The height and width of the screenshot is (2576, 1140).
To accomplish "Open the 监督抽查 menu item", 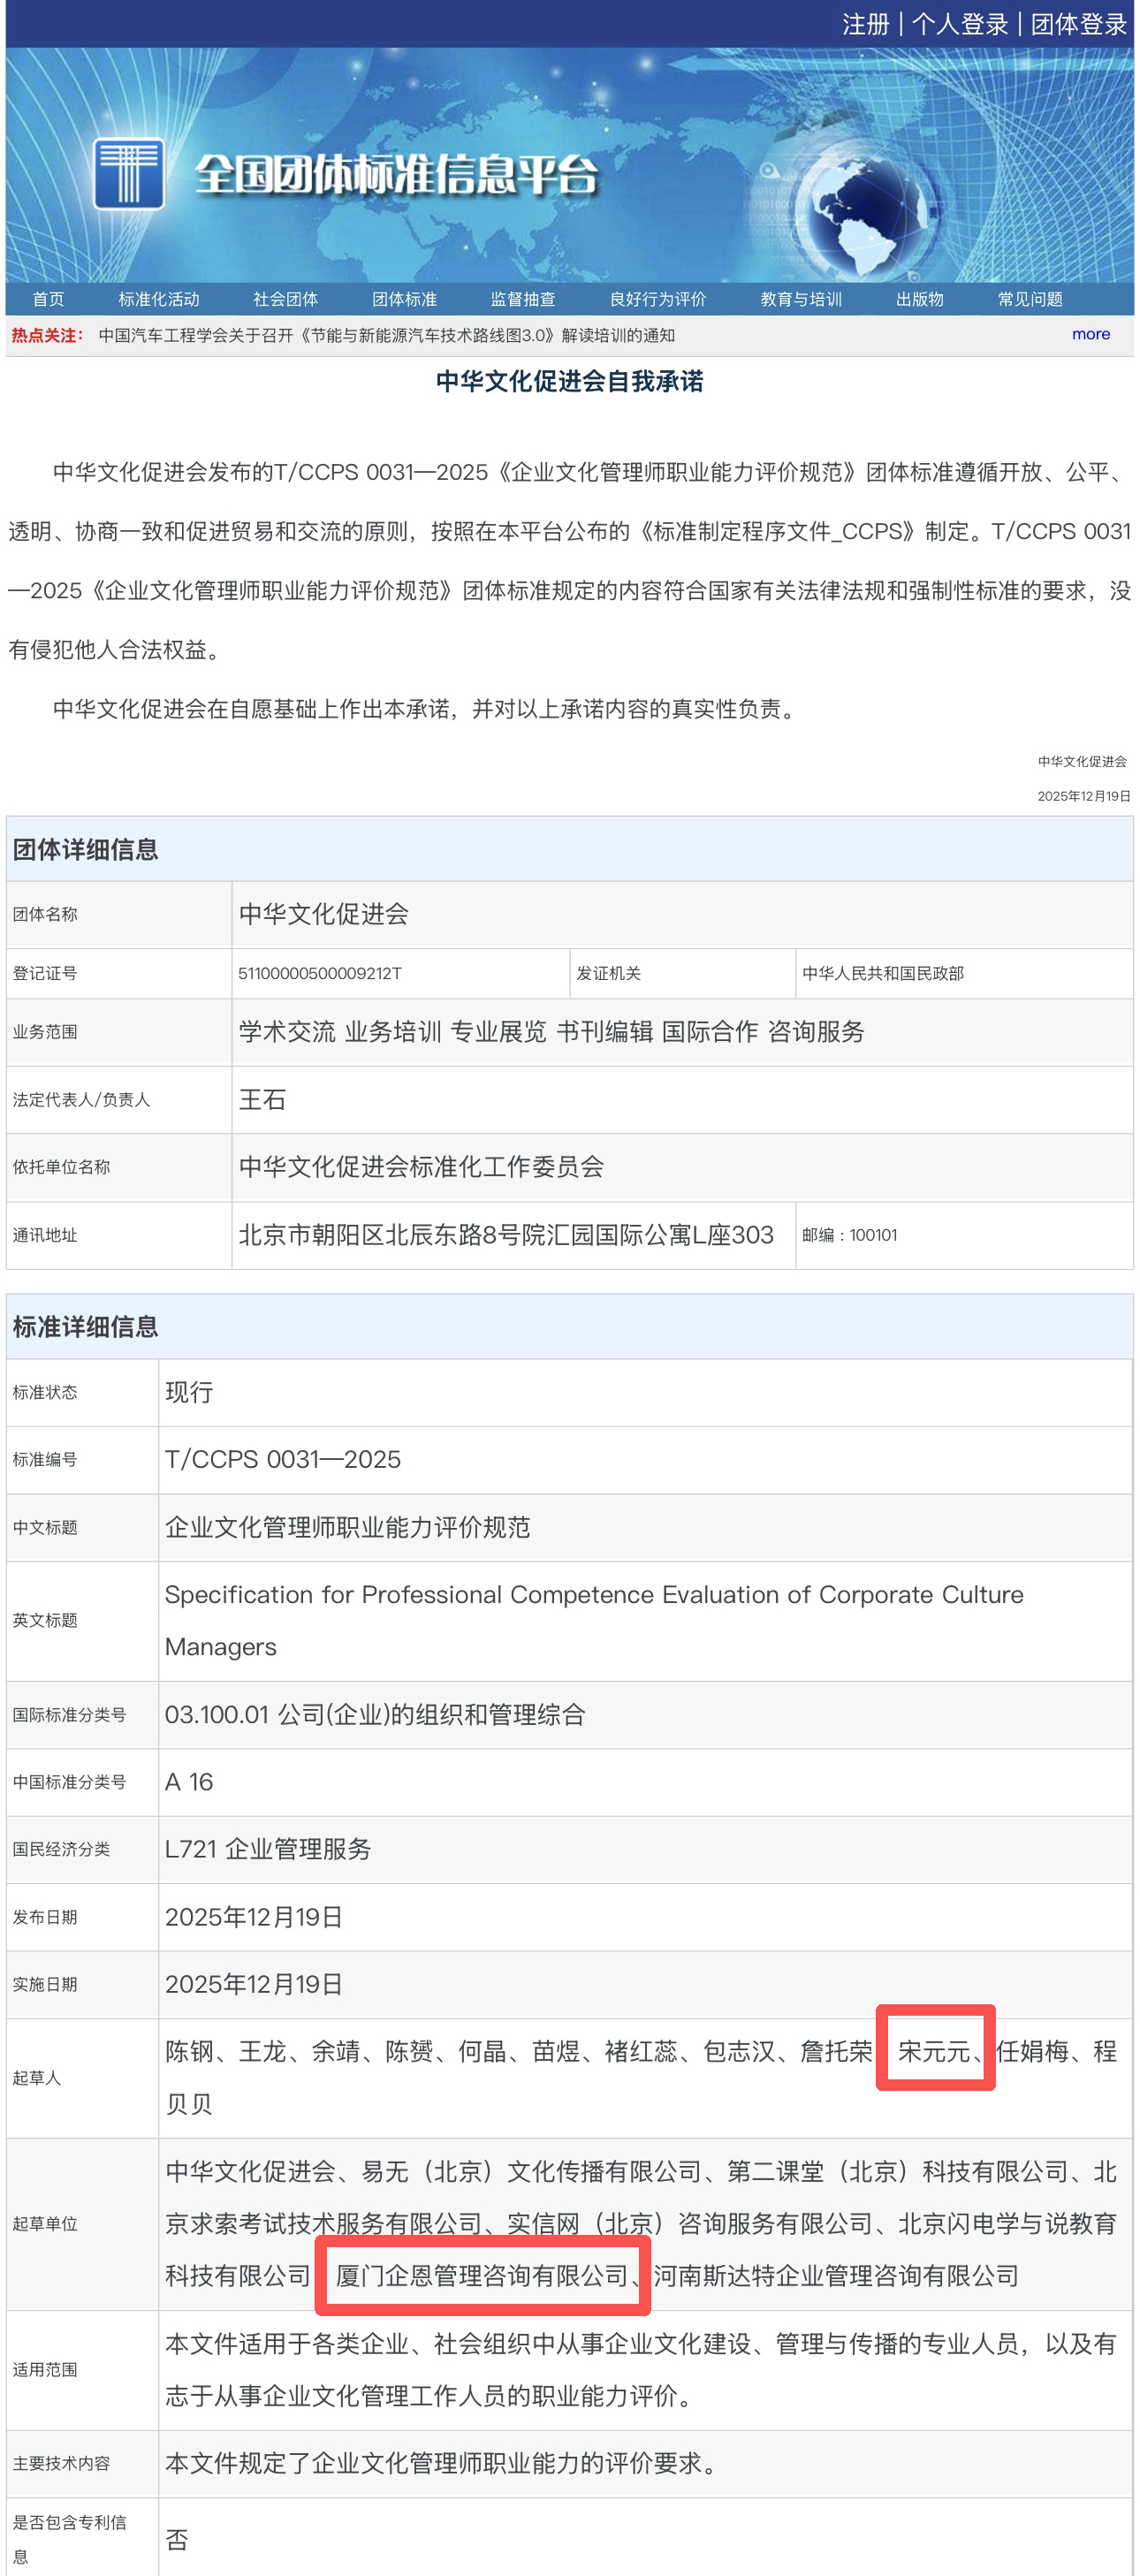I will (523, 299).
